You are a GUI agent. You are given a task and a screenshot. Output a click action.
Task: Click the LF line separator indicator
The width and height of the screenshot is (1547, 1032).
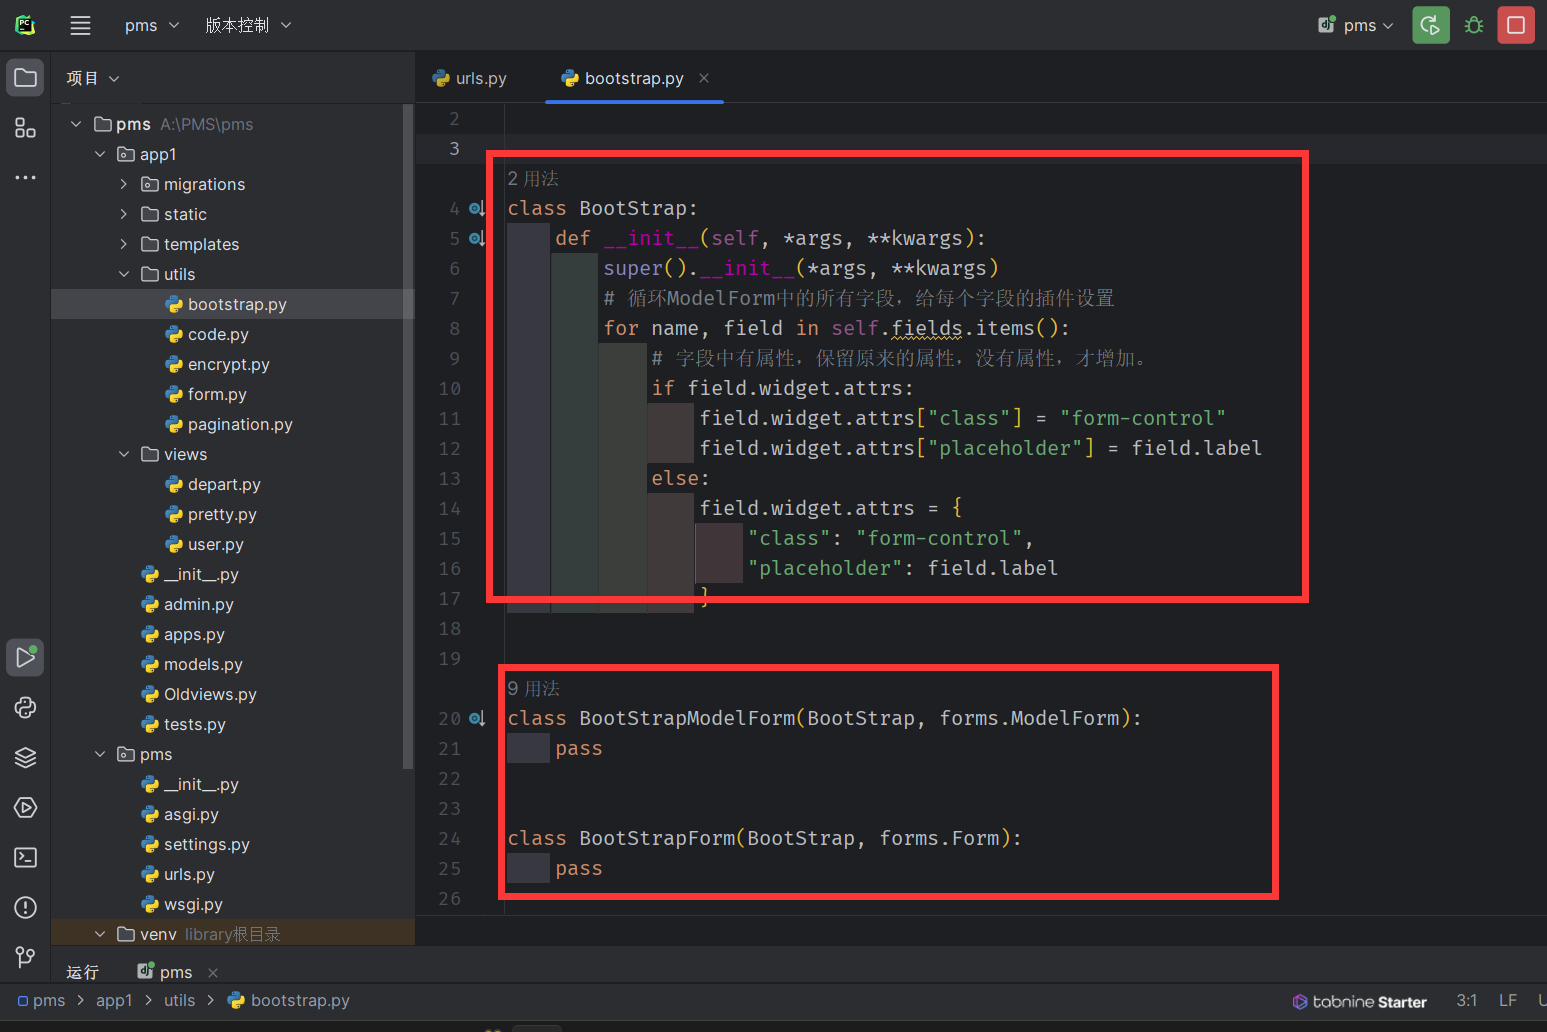(x=1508, y=1001)
